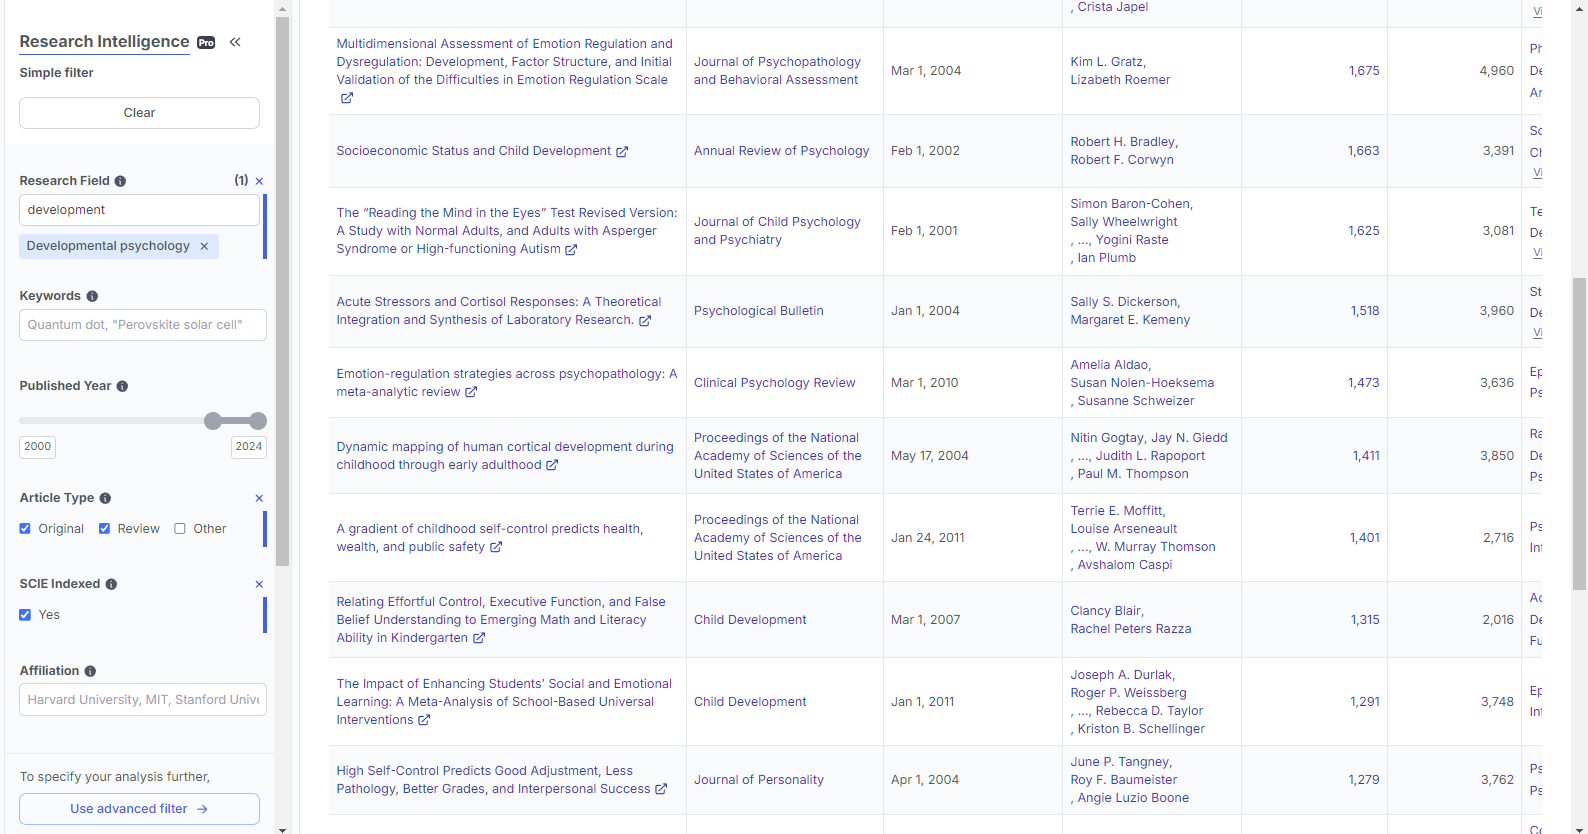Screen dimensions: 1588x834
Task: Edit the end year 2024 field
Action: click(x=249, y=447)
